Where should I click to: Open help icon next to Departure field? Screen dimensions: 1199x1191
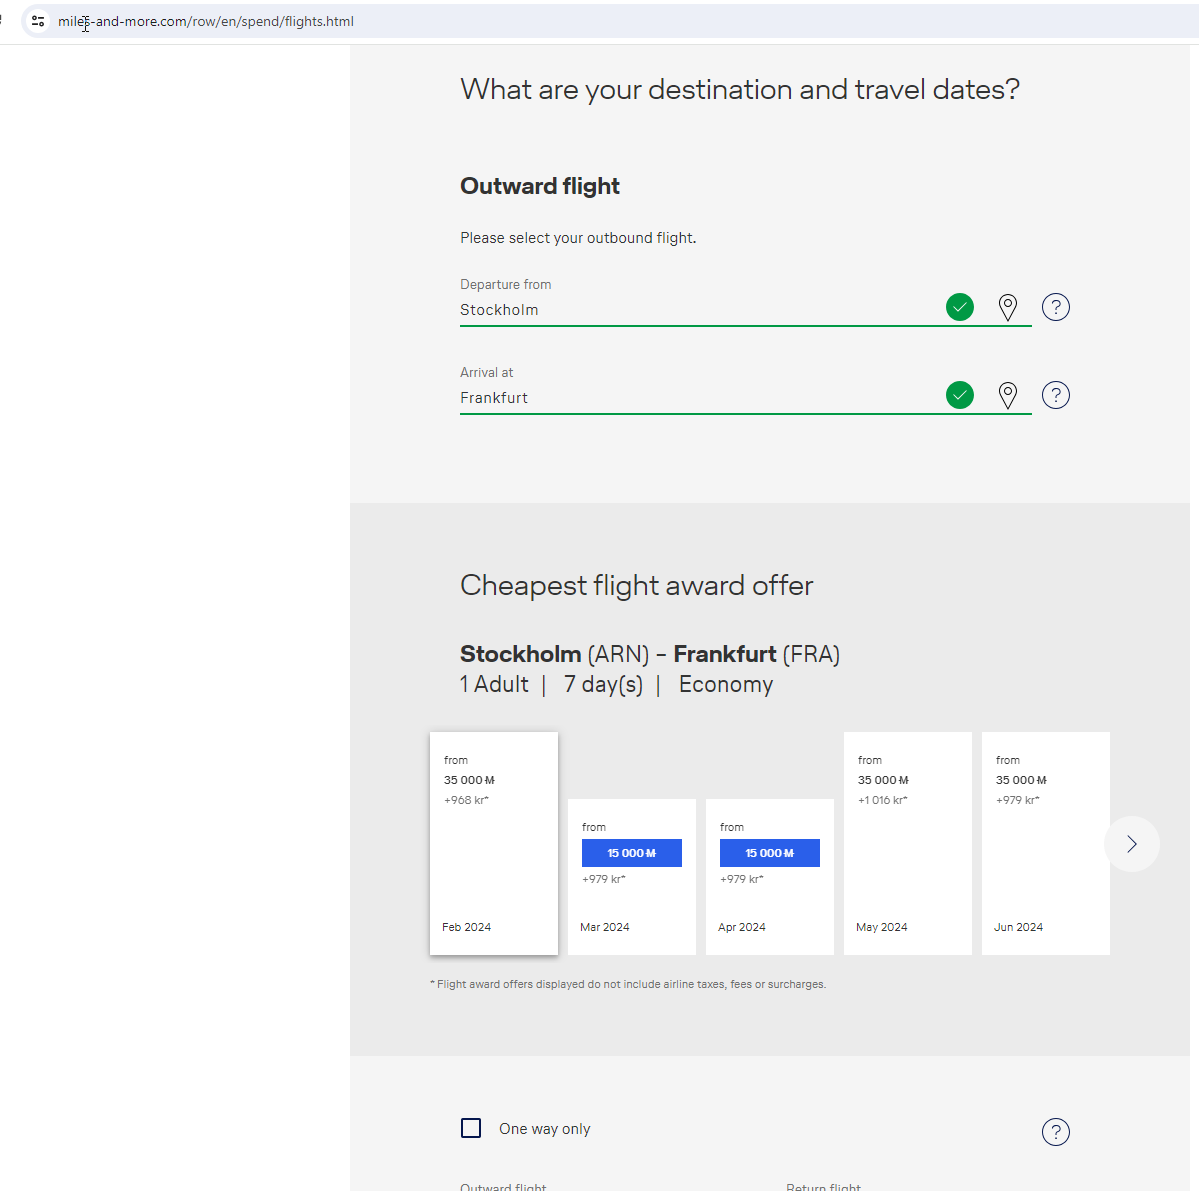pos(1055,307)
